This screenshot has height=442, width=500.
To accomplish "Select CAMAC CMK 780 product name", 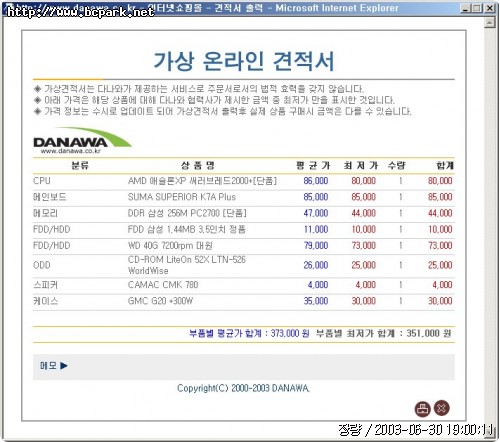I will 163,285.
